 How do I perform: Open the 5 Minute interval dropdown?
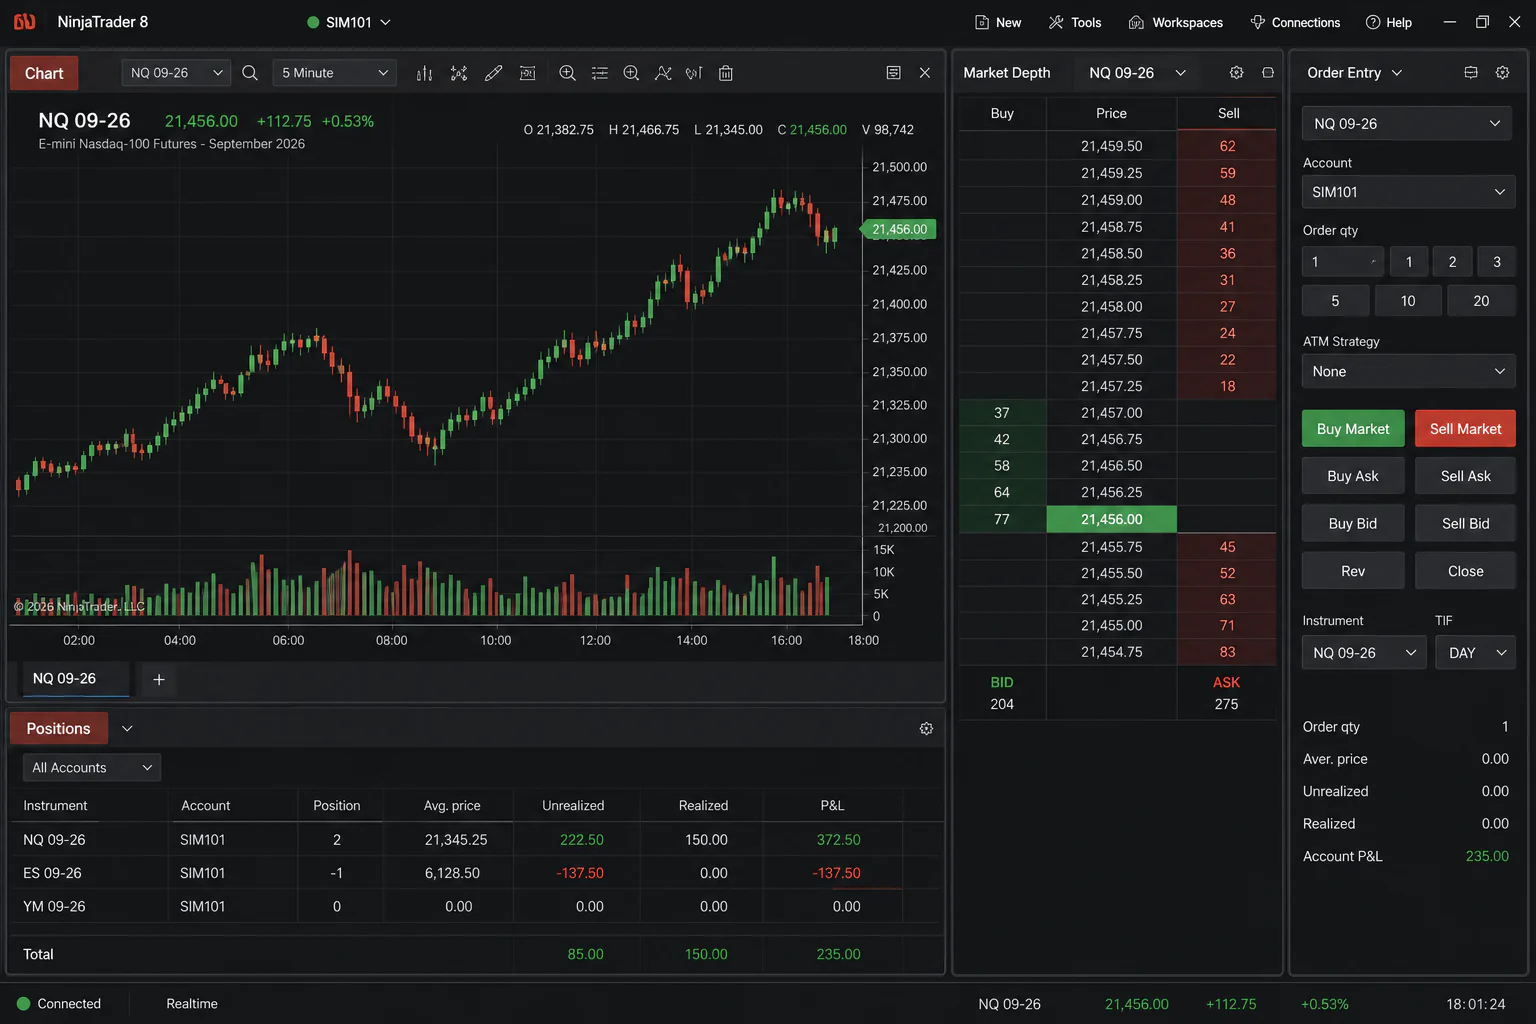tap(334, 73)
